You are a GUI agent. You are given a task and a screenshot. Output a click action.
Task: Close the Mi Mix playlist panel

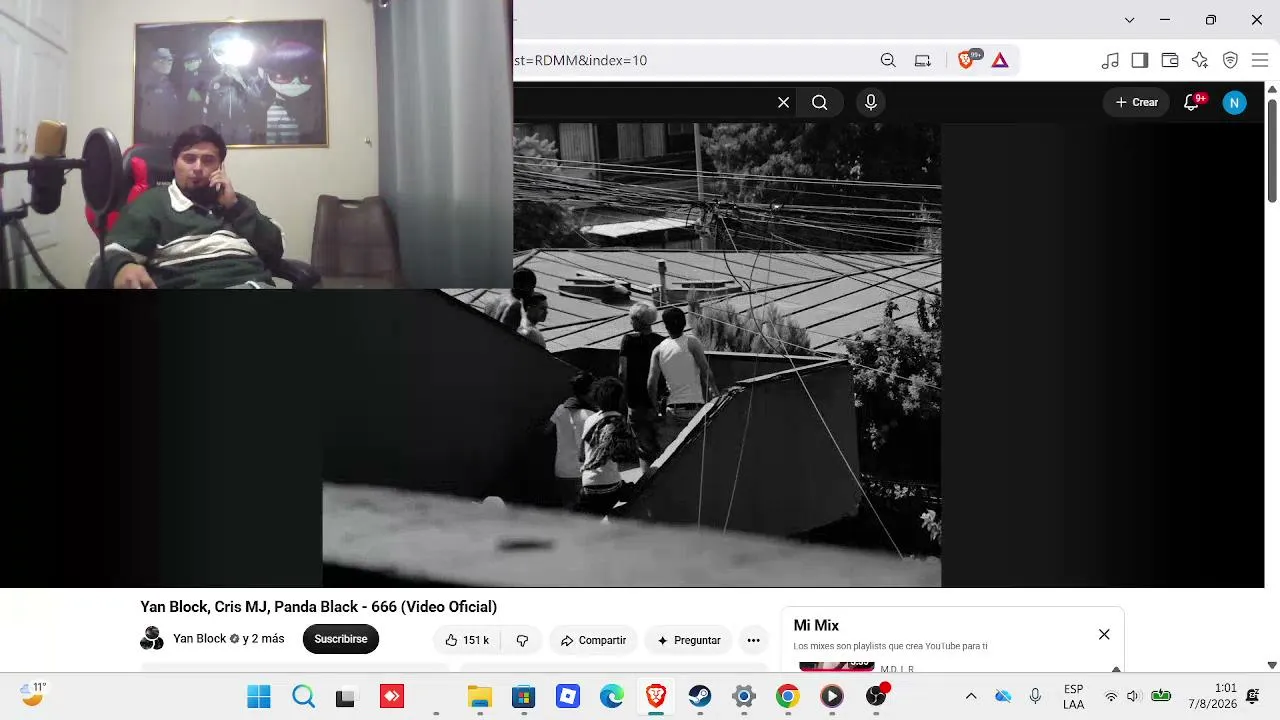pos(1104,634)
